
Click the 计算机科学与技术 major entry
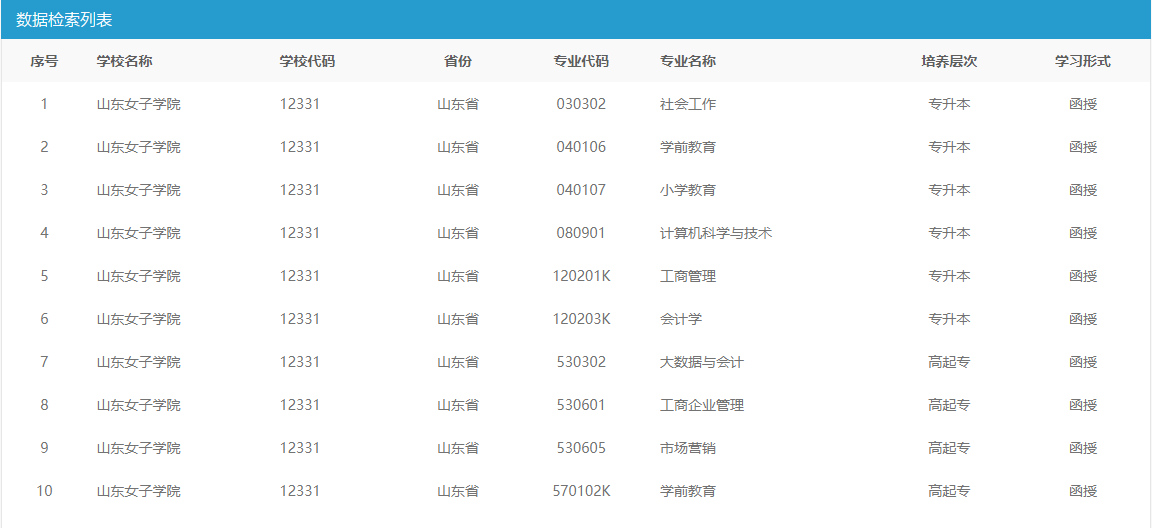coord(716,233)
